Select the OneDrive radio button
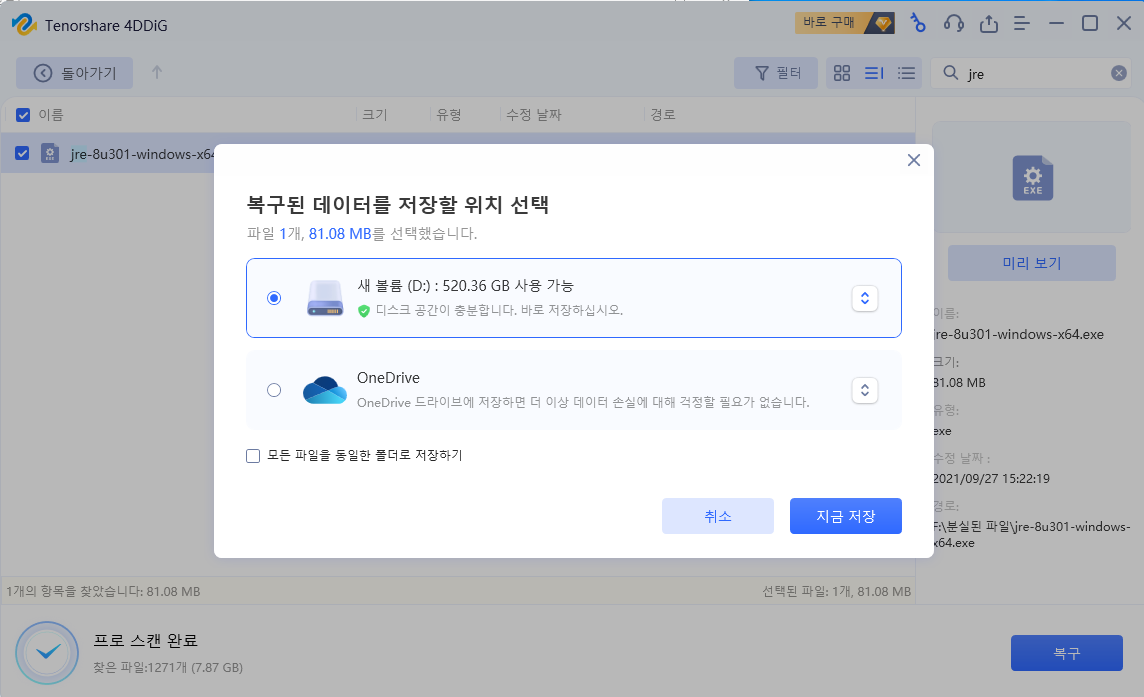 (274, 390)
